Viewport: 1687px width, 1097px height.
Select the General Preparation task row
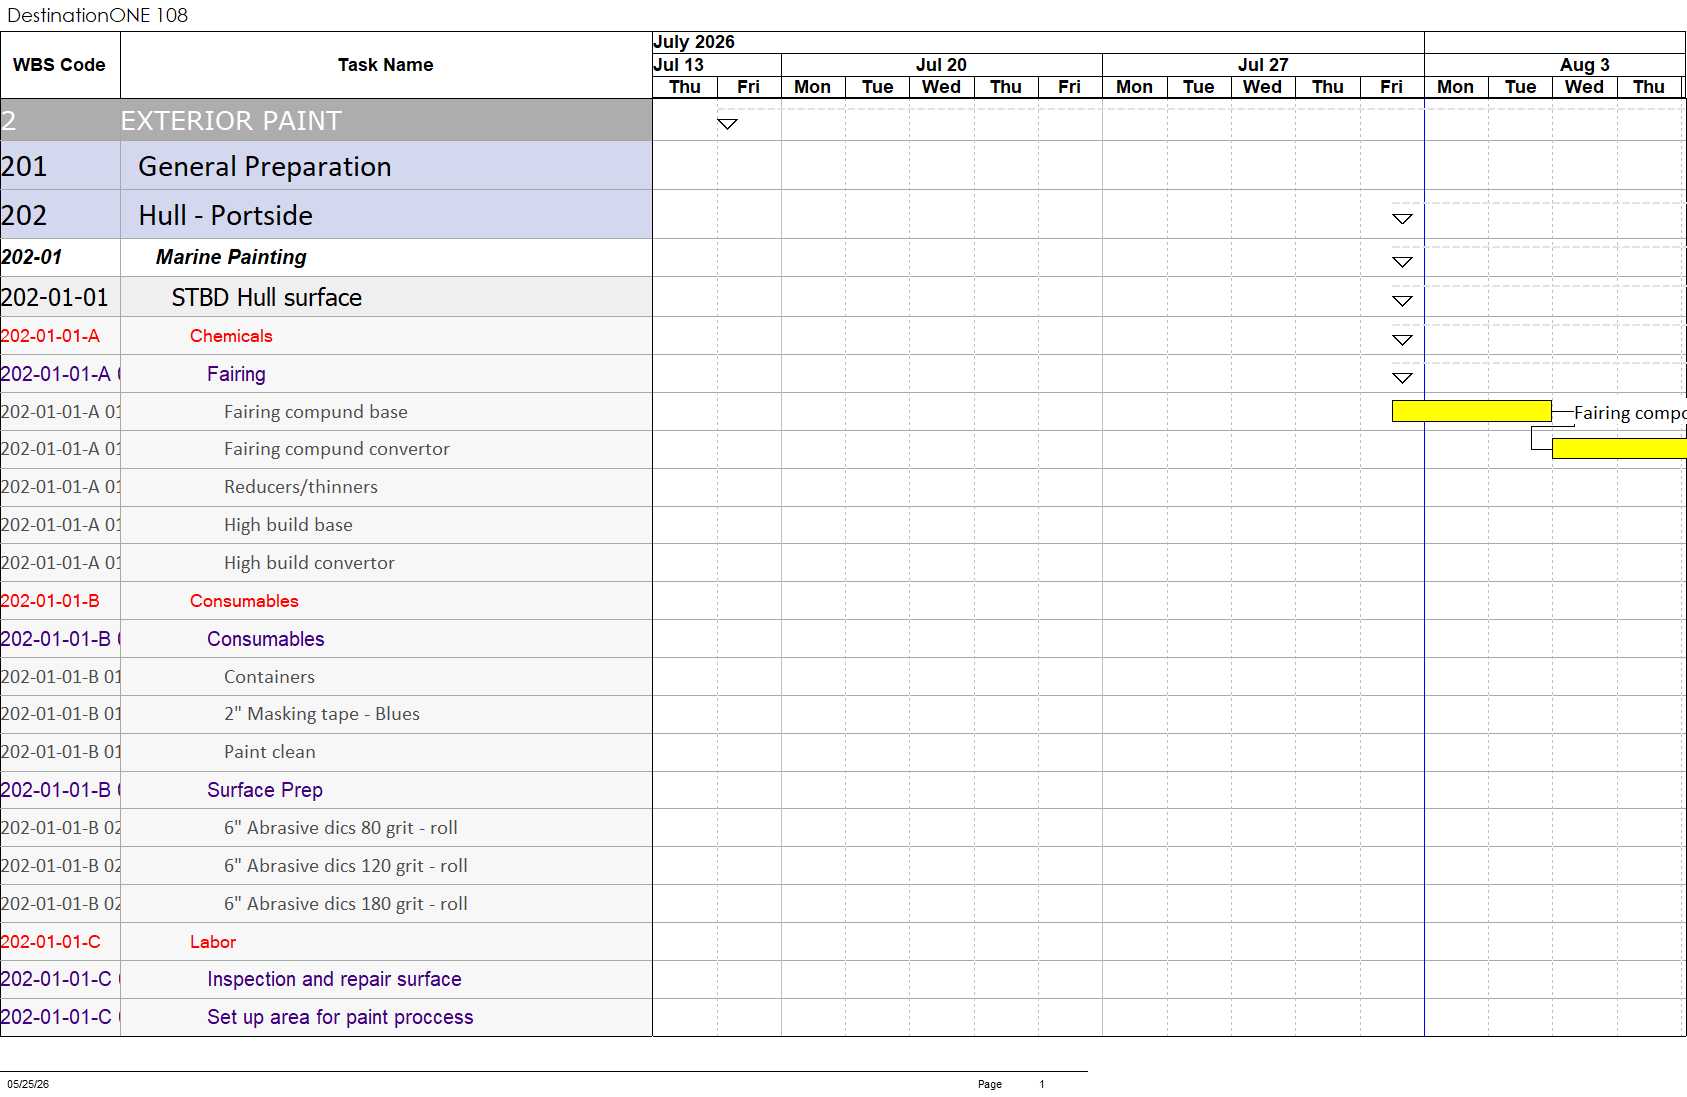pyautogui.click(x=326, y=166)
